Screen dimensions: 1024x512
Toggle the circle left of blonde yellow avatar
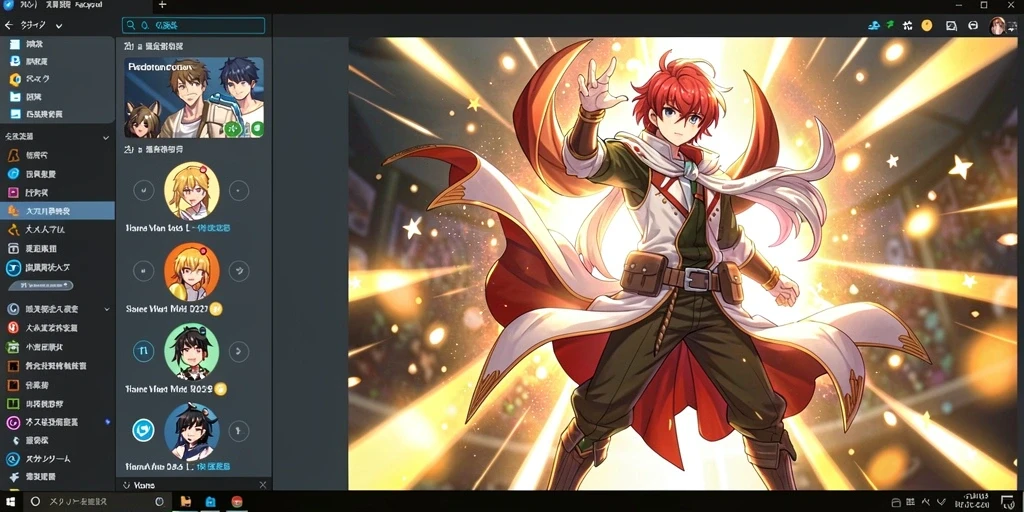pos(144,191)
